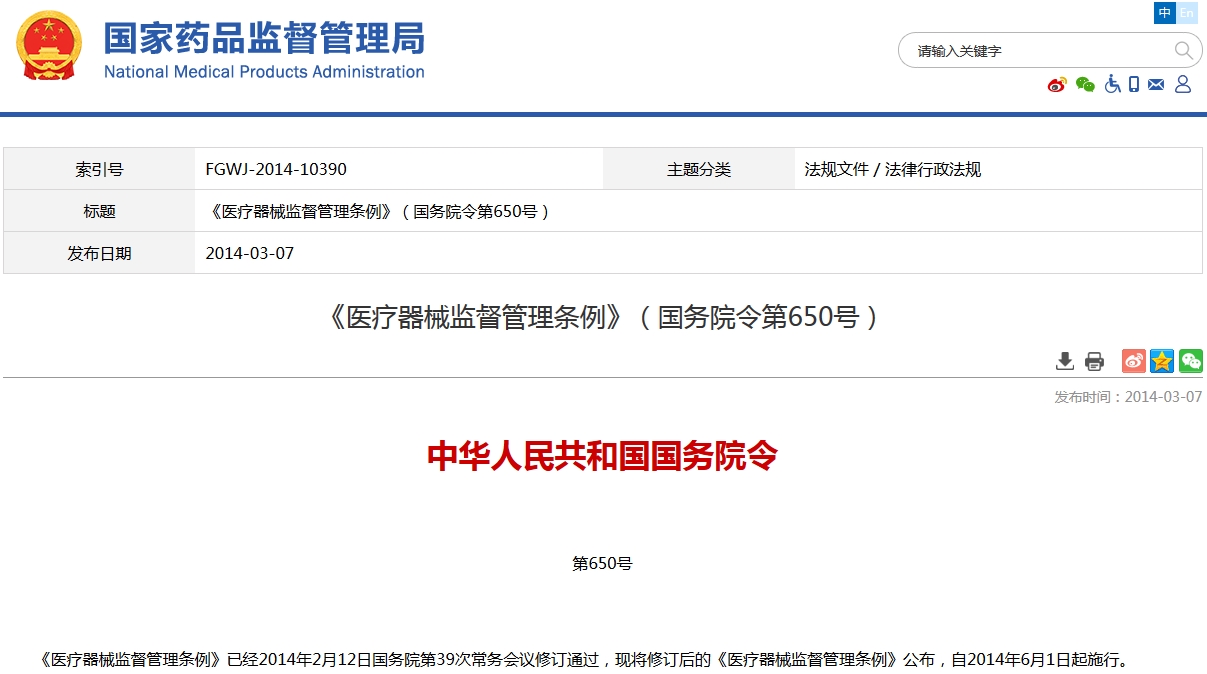Select the 中 Chinese language option
Viewport: 1207px width, 674px height.
coord(1164,13)
